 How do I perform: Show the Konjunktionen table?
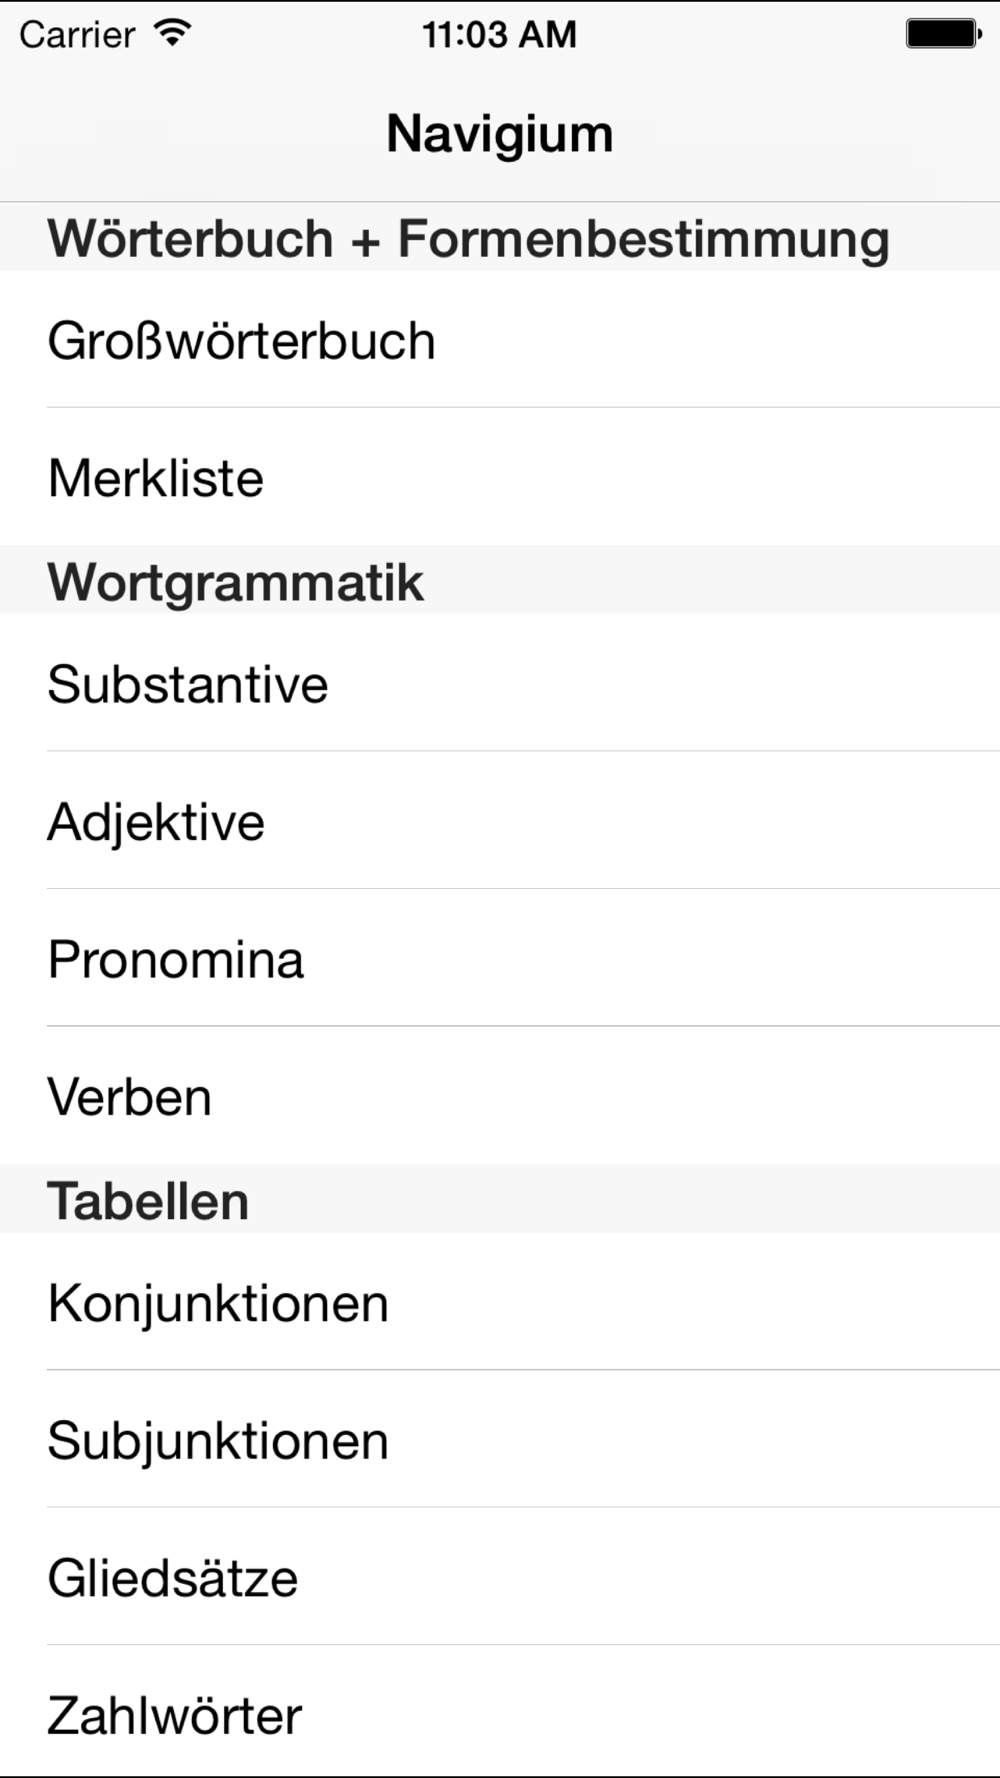[500, 1302]
